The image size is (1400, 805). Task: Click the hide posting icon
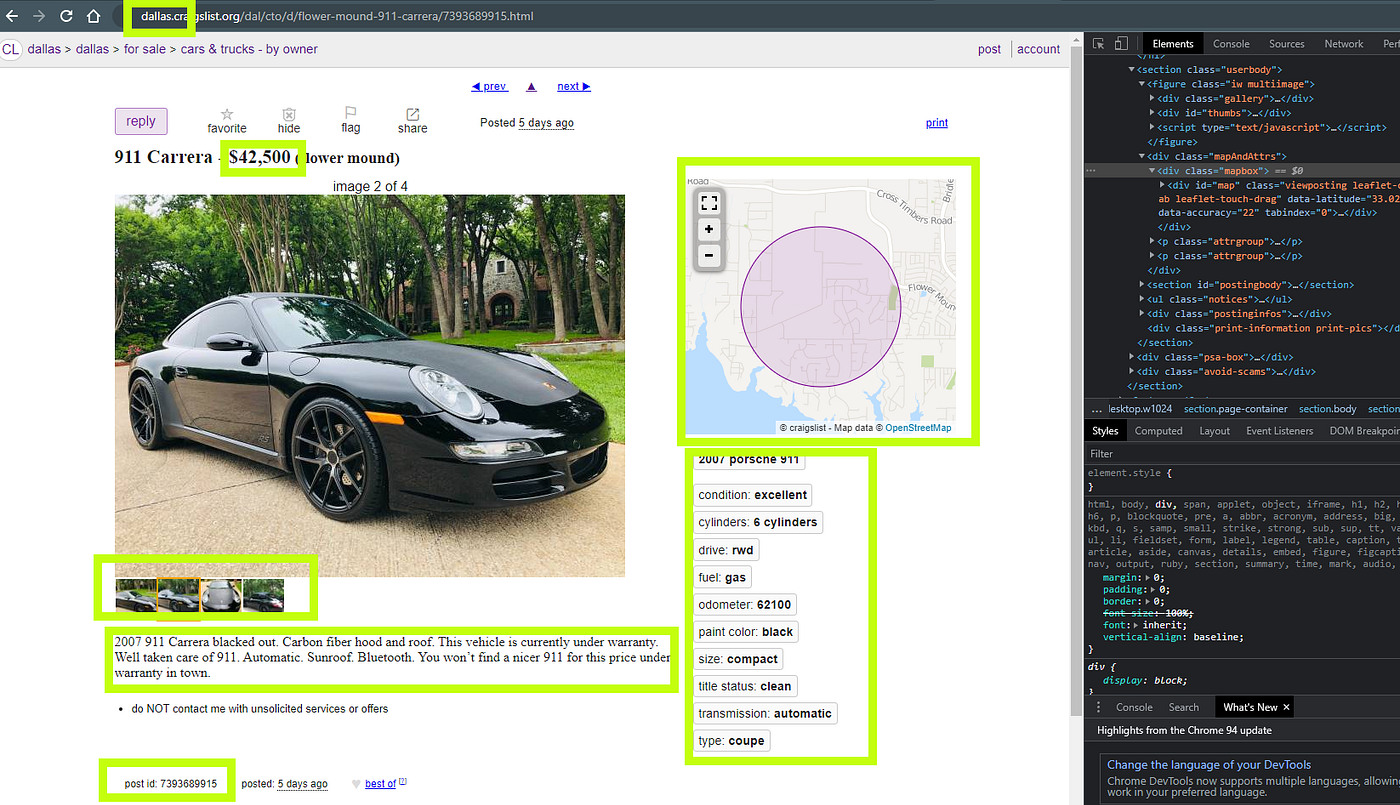[x=289, y=114]
